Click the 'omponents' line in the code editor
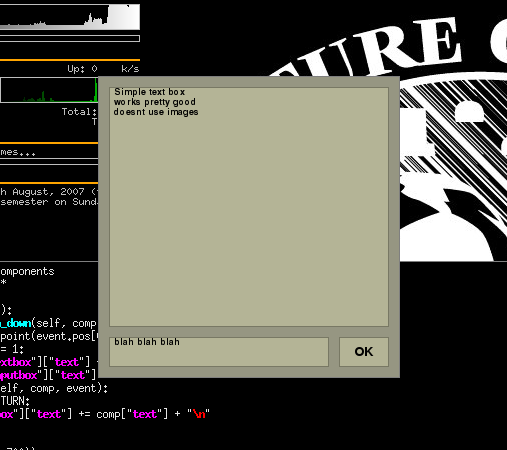 (27, 271)
